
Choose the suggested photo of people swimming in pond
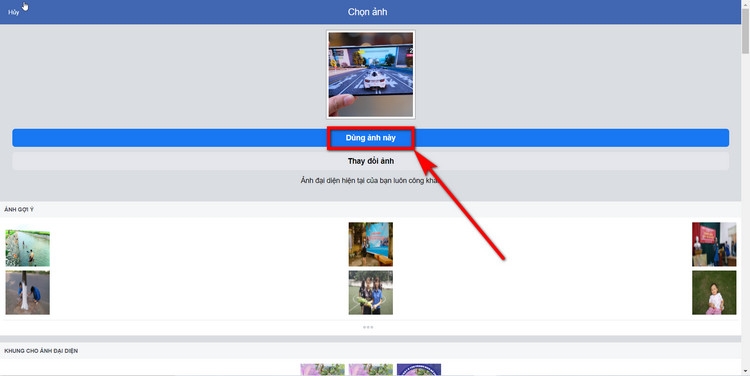pos(28,248)
